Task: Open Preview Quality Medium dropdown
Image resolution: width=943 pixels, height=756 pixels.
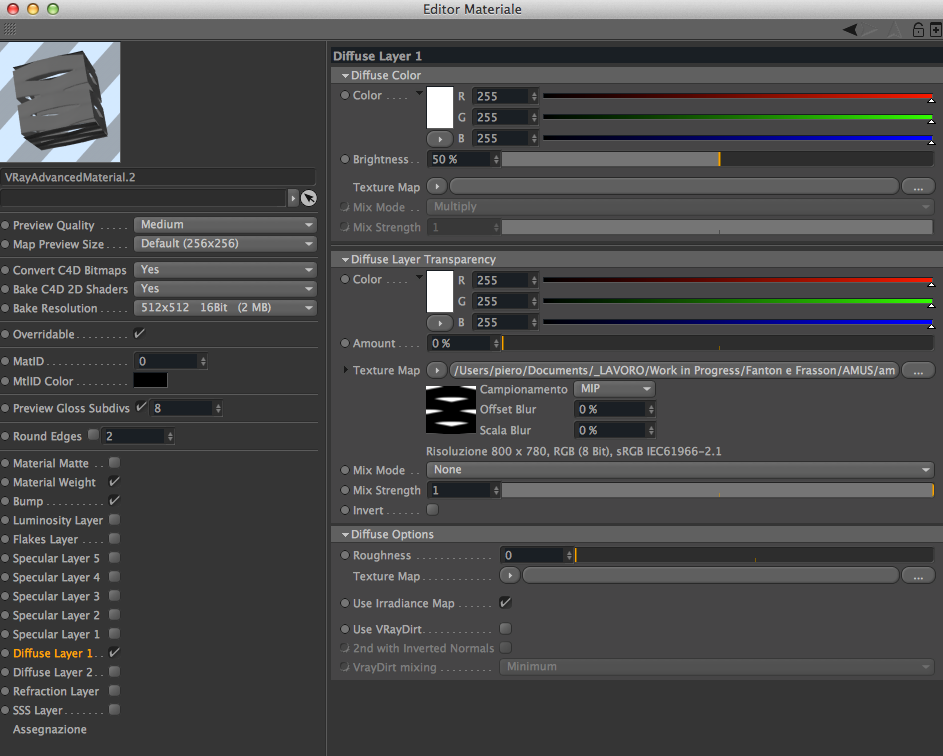Action: pos(225,225)
